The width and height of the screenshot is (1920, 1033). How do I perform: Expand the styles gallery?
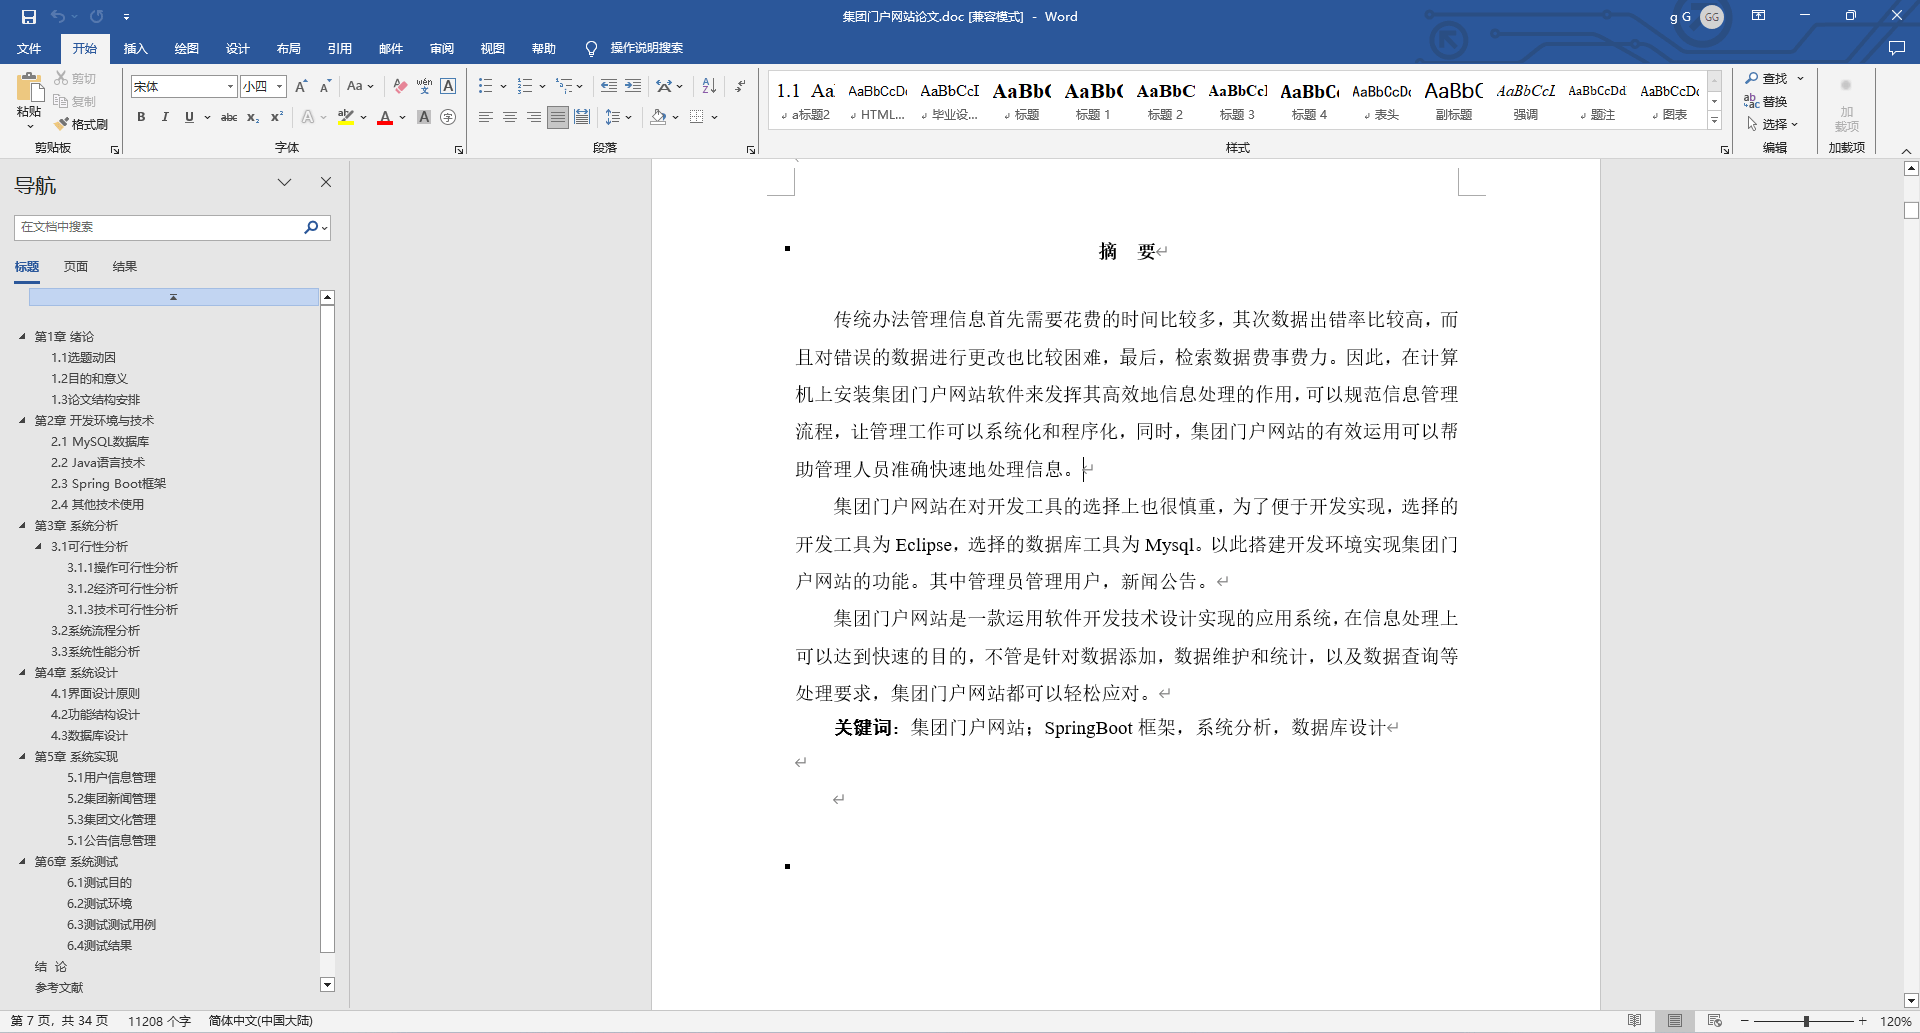[x=1714, y=121]
